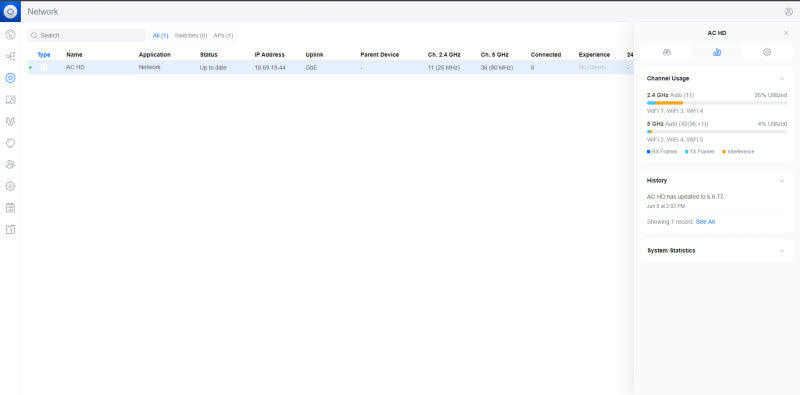800x395 pixels.
Task: Collapse the Channel Usage section
Action: pos(782,79)
